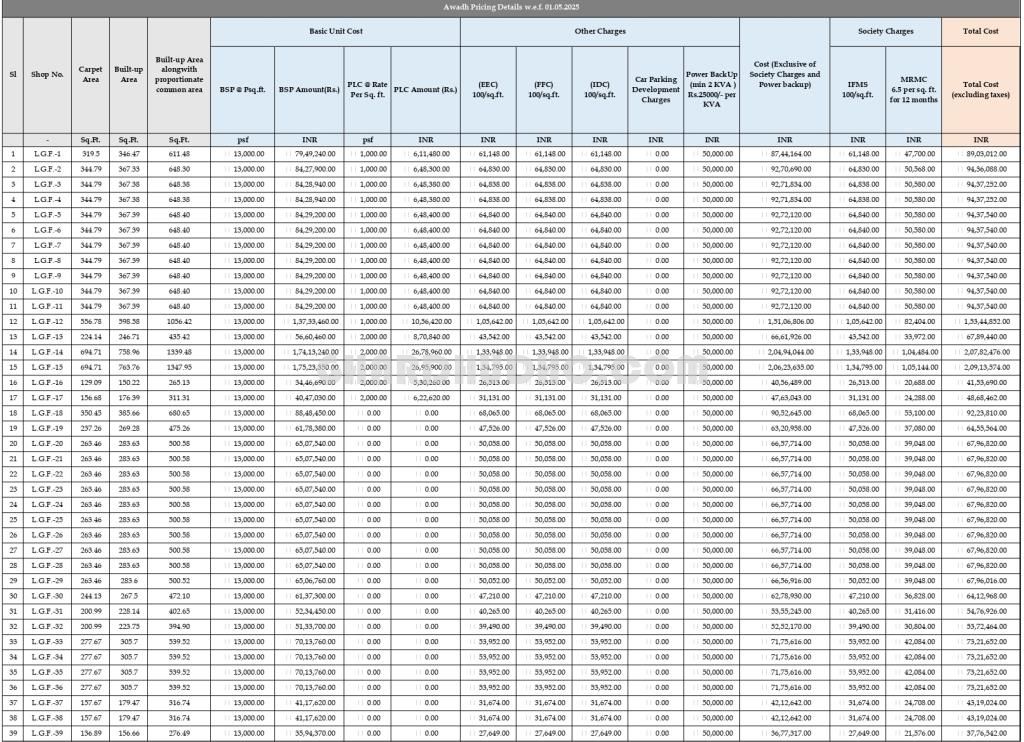
Task: Select shop number cell 'L.G.F.-32'
Action: 48,626
